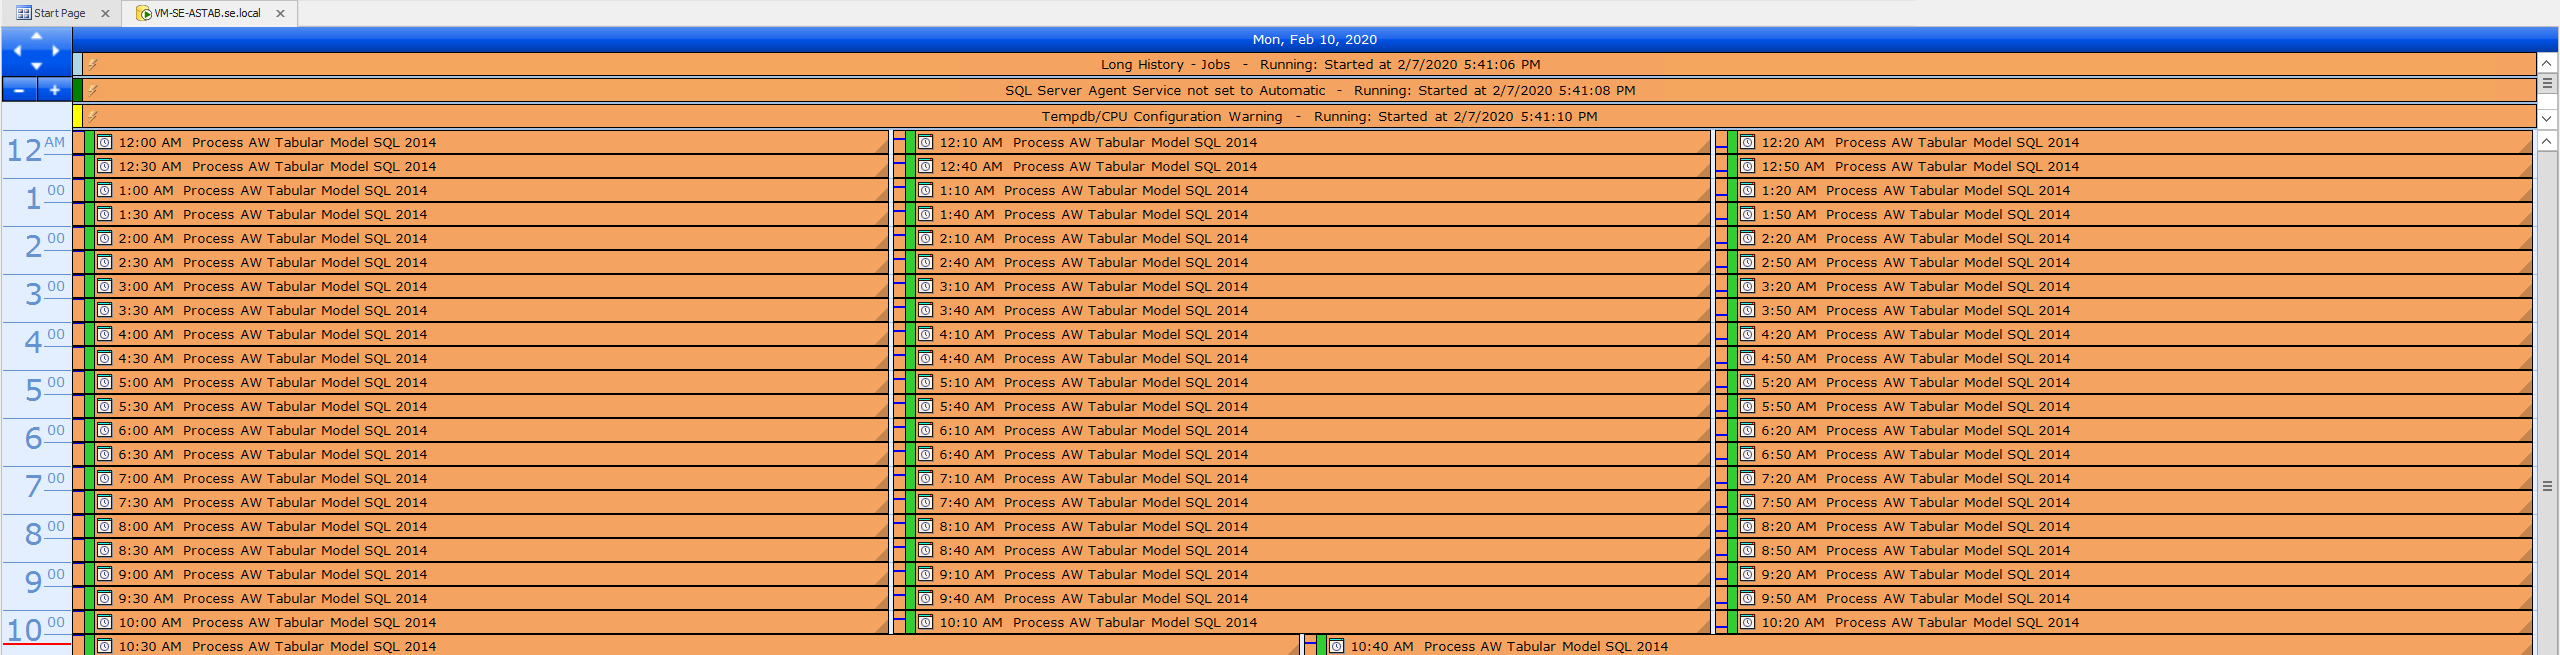Click the Mon, Feb 10, 2020 date header
Viewport: 2560px width, 655px height.
point(1314,39)
